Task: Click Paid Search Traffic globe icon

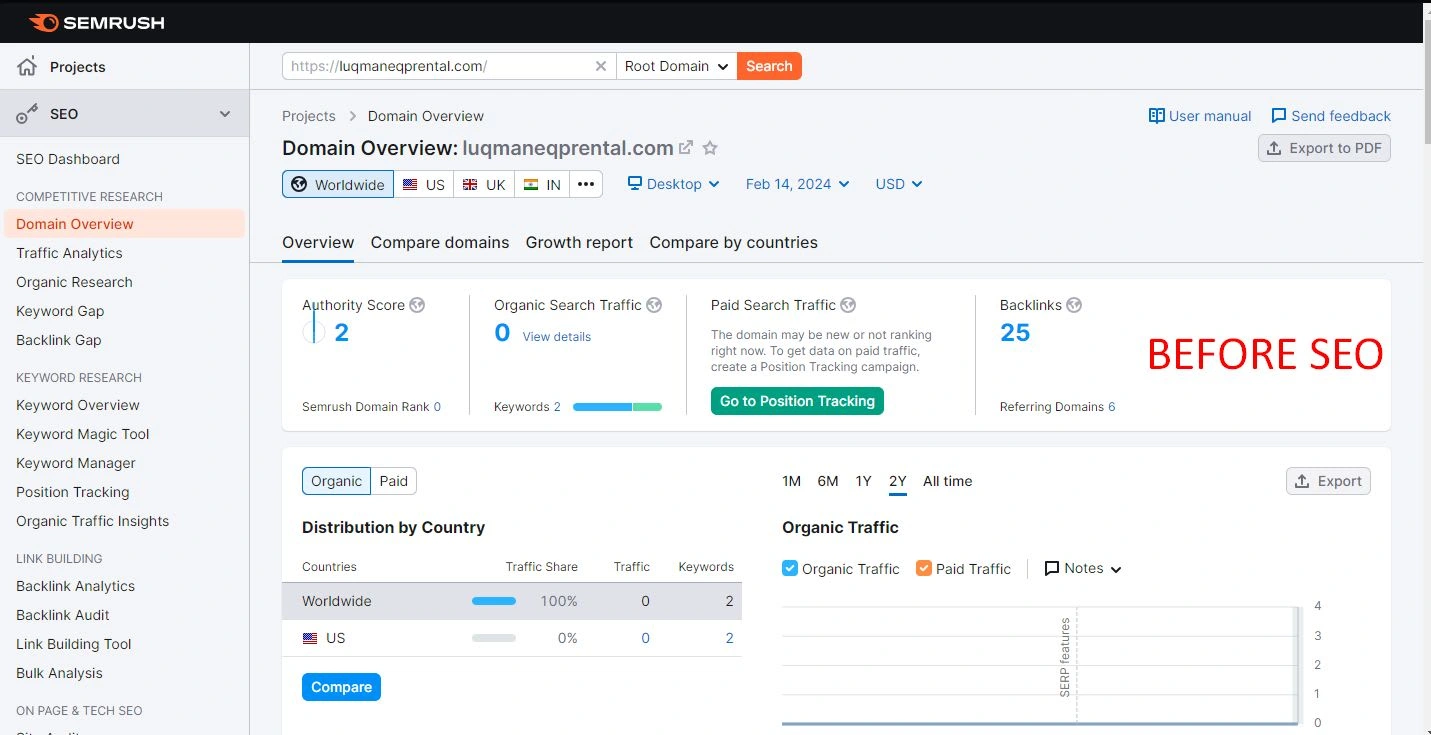Action: point(848,305)
